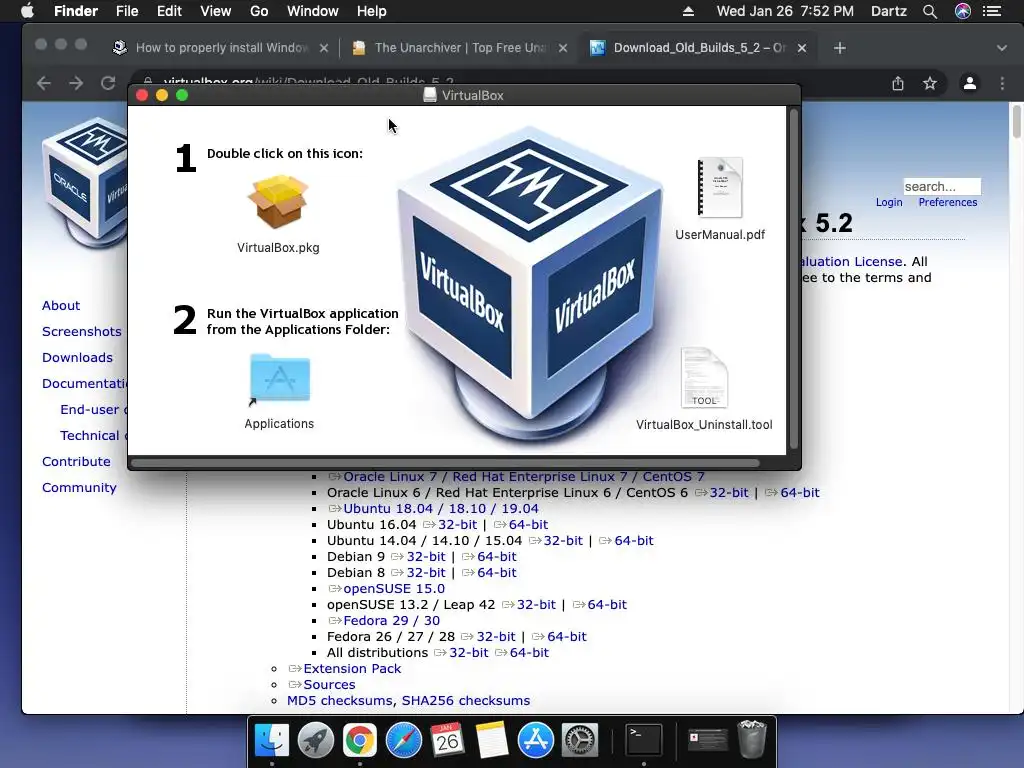Click the Chrome page's vertical scrollbar
Viewport: 1024px width, 768px height.
[1017, 121]
